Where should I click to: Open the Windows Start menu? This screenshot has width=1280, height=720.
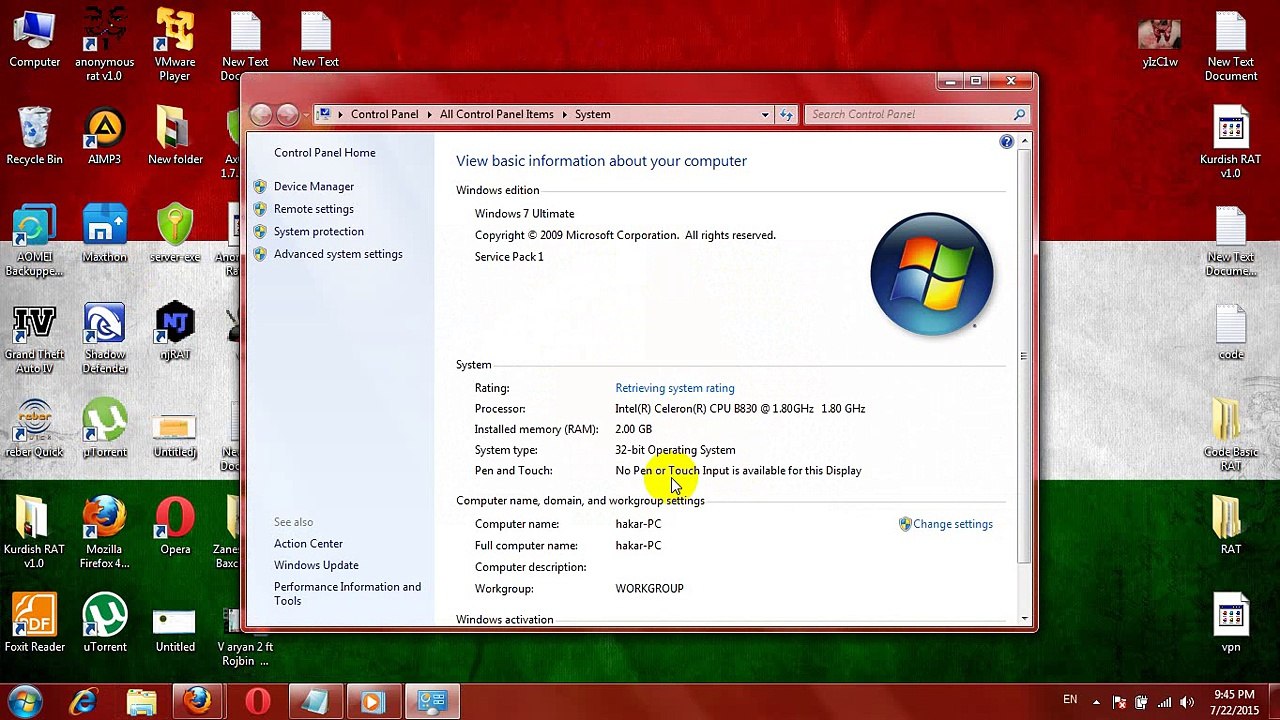click(x=25, y=701)
